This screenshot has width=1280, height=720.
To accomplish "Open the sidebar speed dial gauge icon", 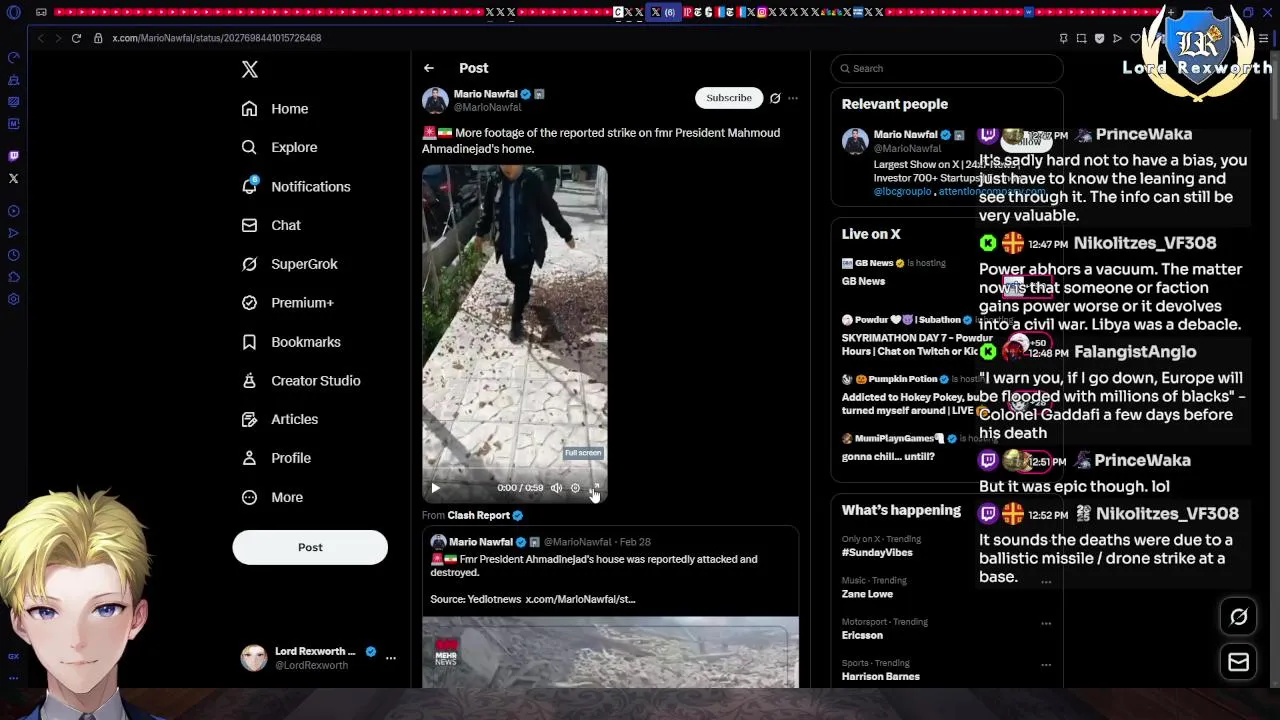I will tap(13, 58).
